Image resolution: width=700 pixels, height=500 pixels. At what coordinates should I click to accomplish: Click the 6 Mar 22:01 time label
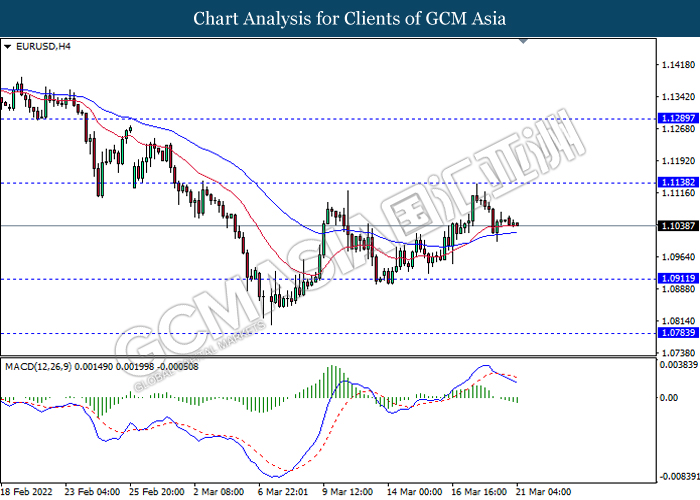point(283,492)
